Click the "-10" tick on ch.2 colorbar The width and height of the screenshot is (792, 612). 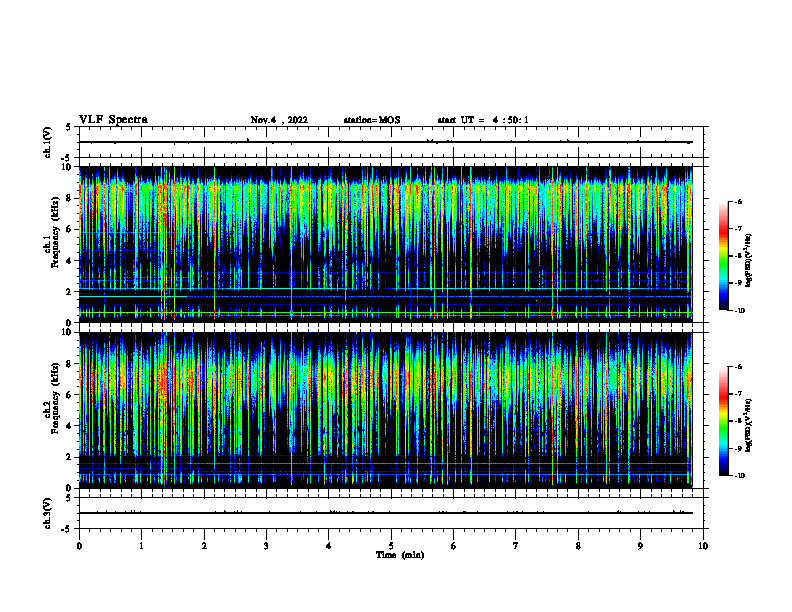click(x=739, y=476)
